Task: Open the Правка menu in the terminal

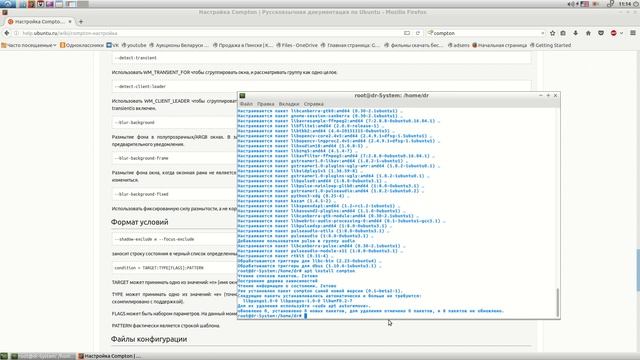Action: pos(266,104)
